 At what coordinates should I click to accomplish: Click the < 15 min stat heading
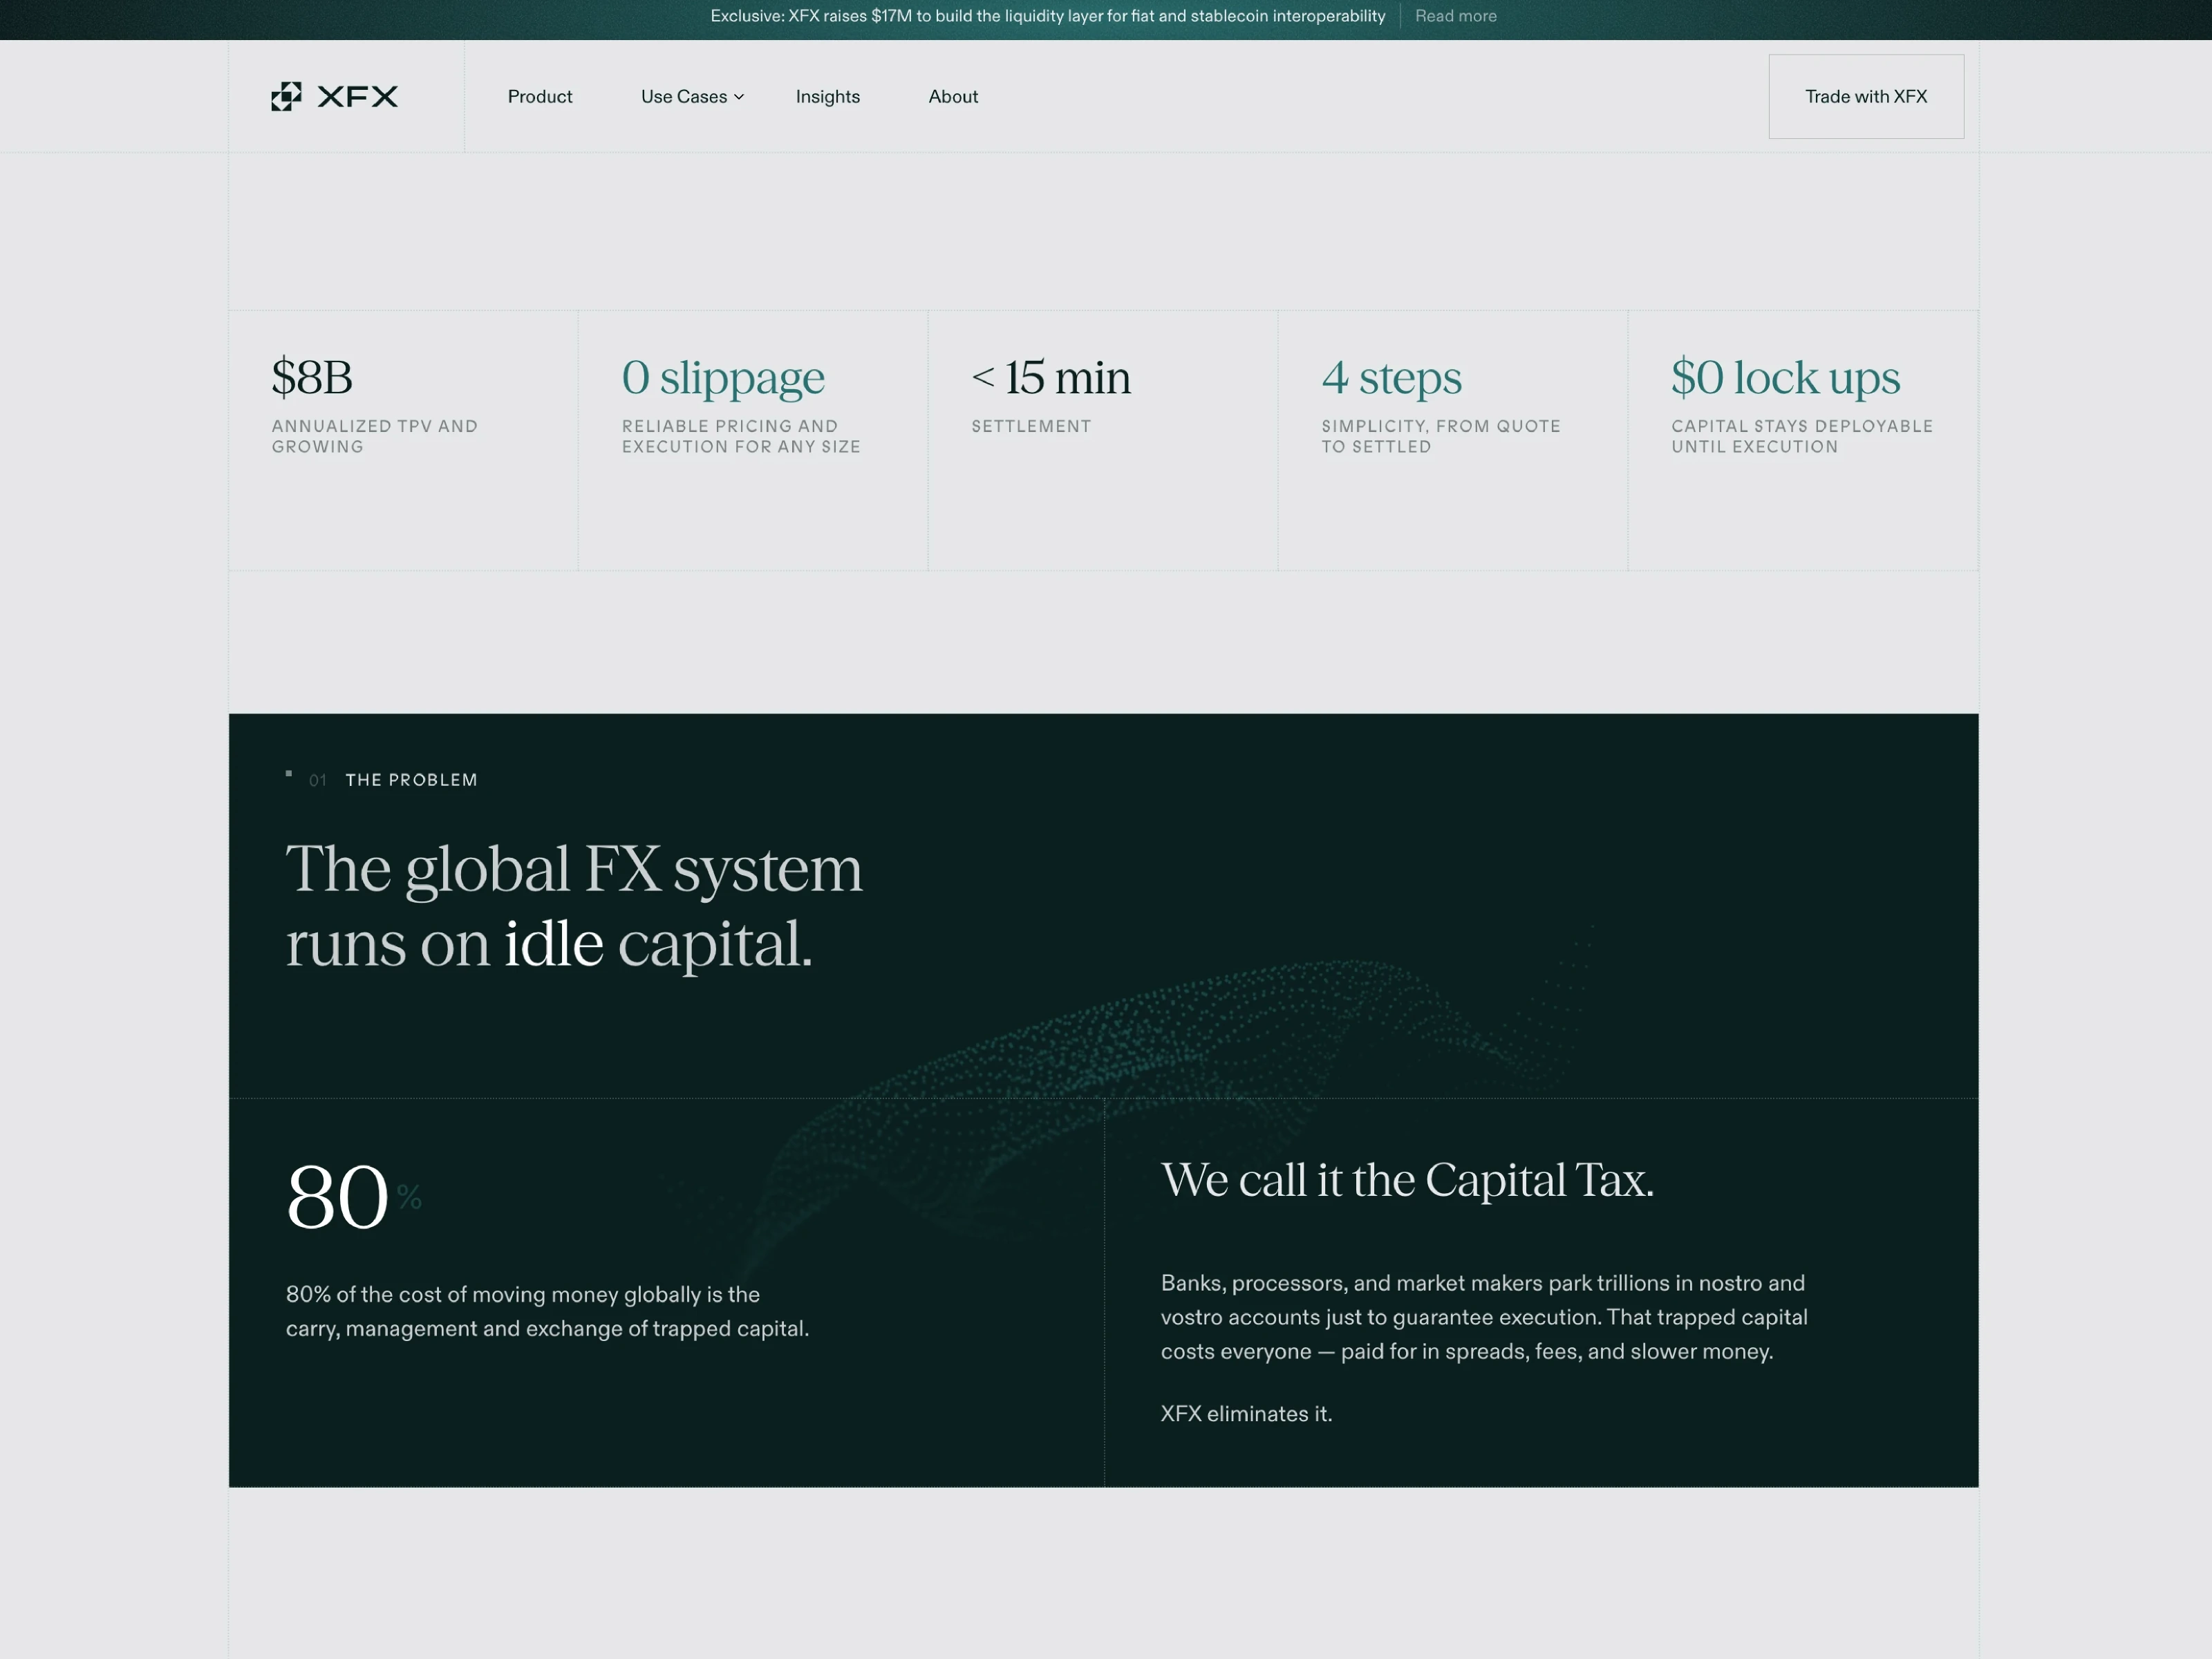point(1051,377)
